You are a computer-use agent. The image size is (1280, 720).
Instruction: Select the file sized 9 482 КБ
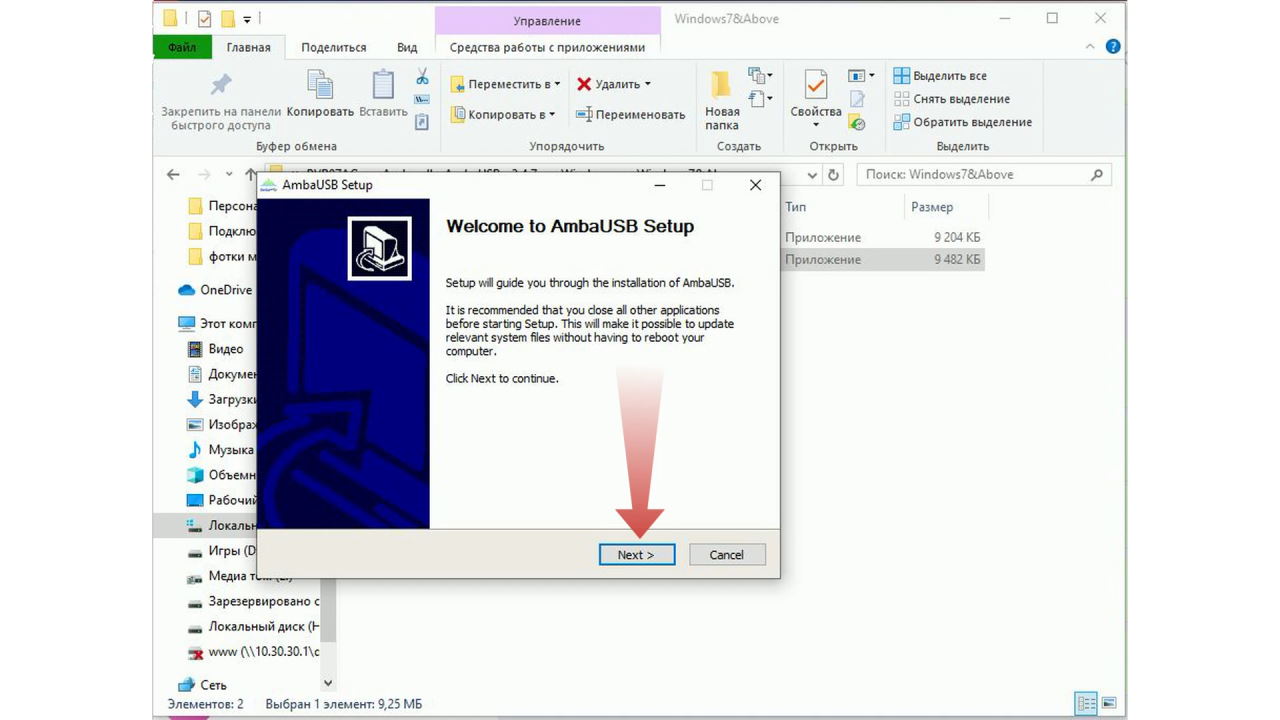[x=882, y=260]
